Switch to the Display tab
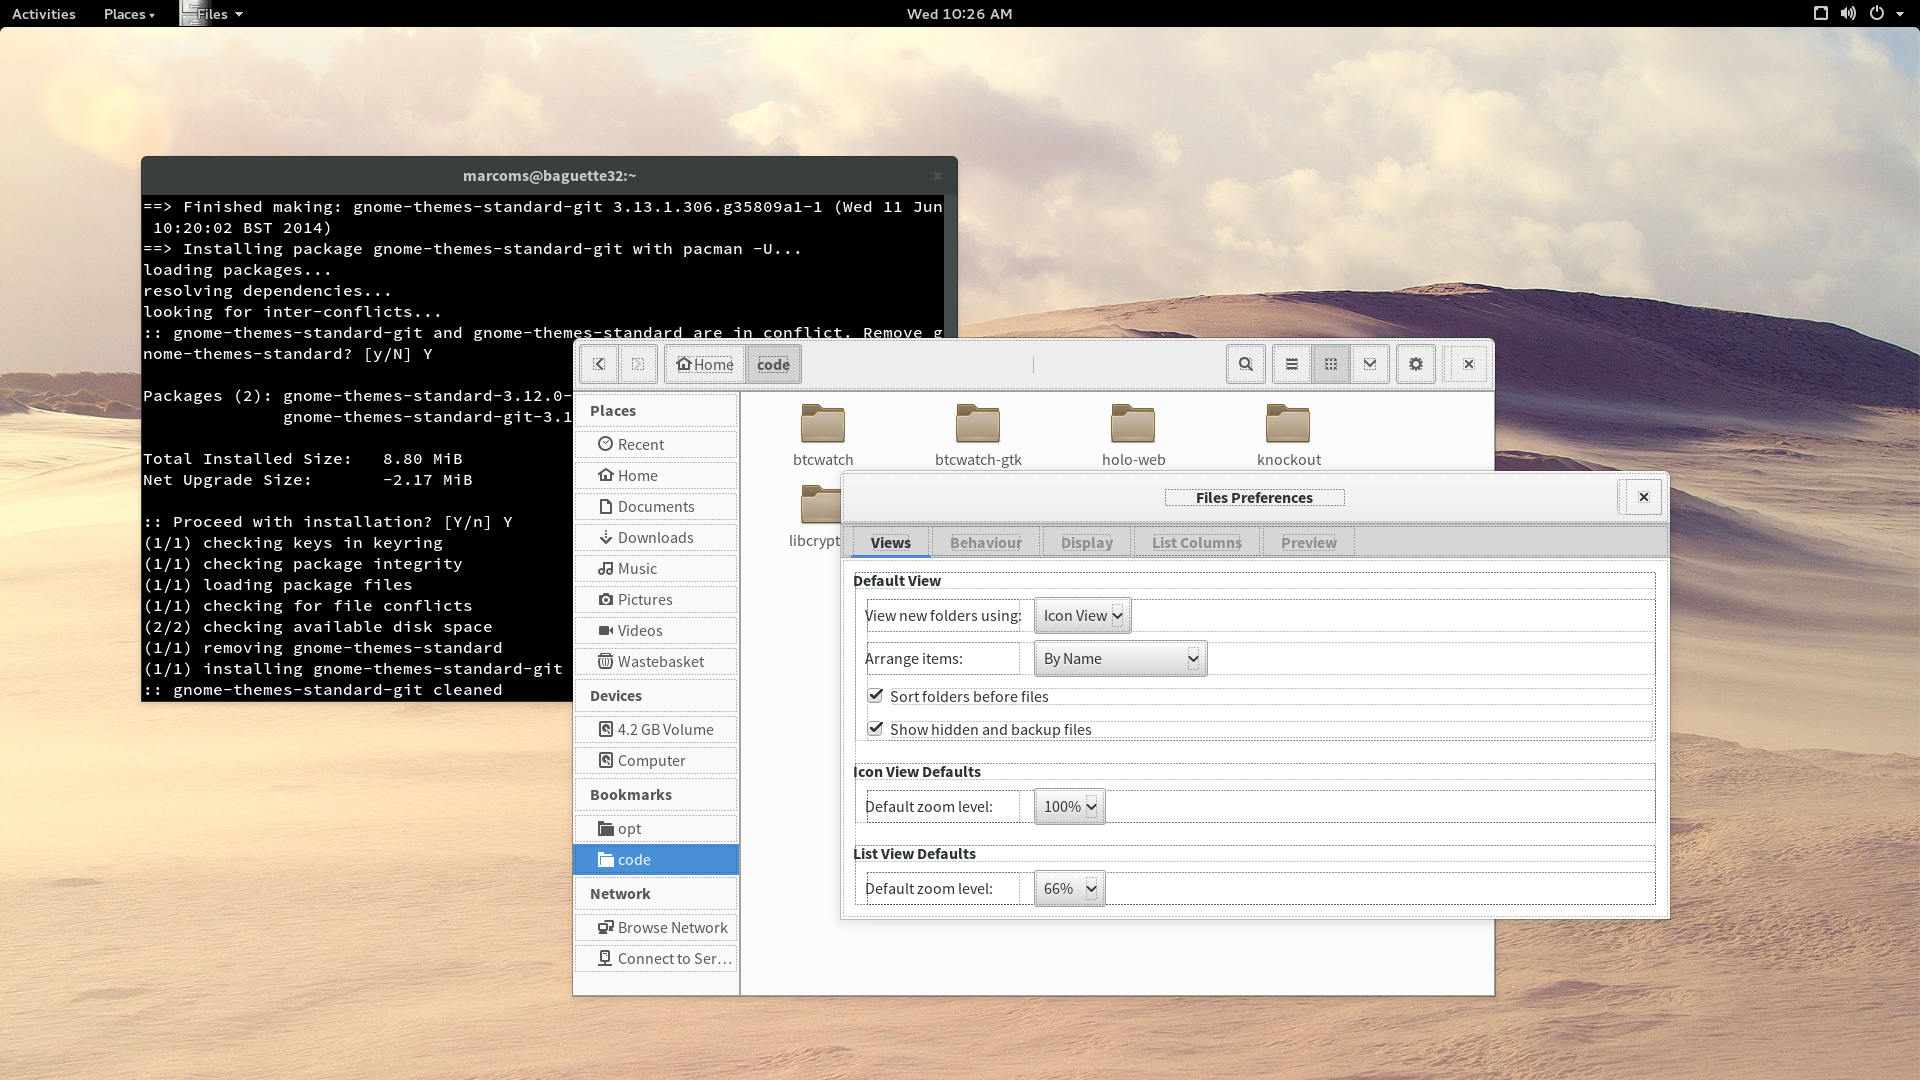The image size is (1920, 1080). pos(1087,542)
